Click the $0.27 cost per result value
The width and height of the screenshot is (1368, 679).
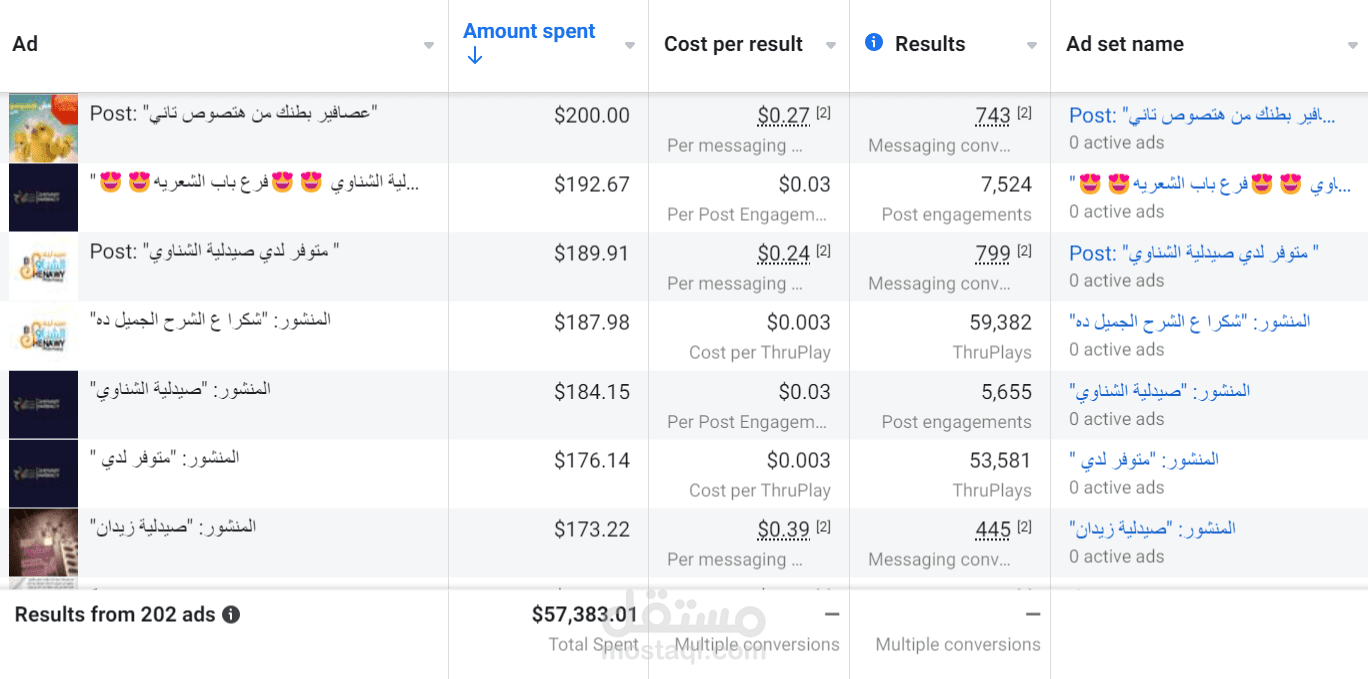tap(783, 116)
